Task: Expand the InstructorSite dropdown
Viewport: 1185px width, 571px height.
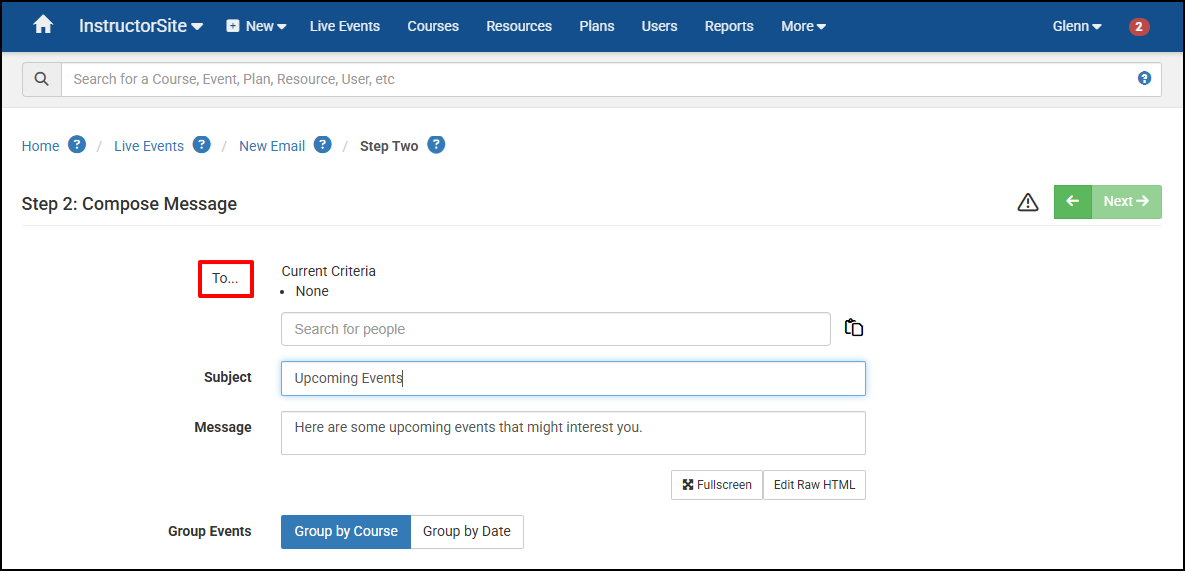Action: (x=141, y=26)
